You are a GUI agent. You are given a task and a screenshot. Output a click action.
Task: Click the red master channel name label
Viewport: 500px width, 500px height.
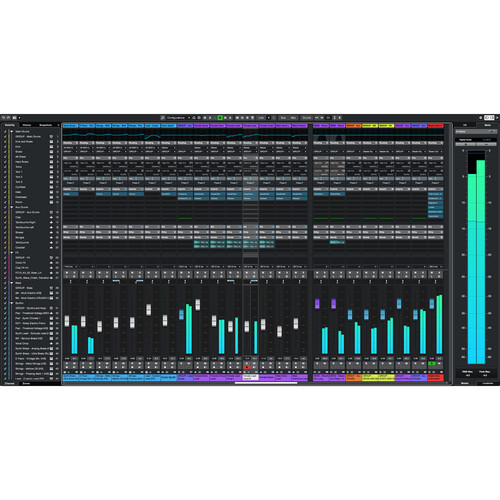(435, 377)
